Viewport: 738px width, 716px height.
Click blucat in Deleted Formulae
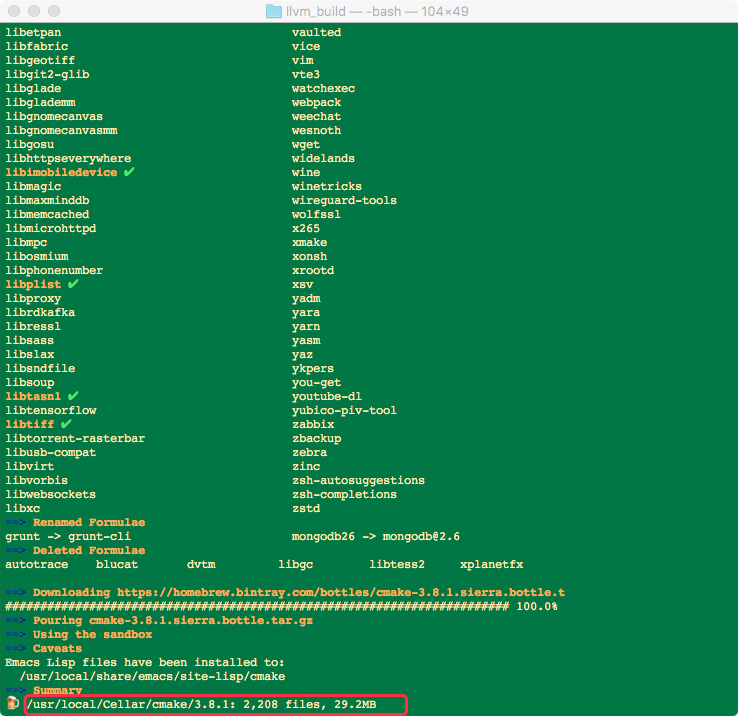pyautogui.click(x=117, y=564)
